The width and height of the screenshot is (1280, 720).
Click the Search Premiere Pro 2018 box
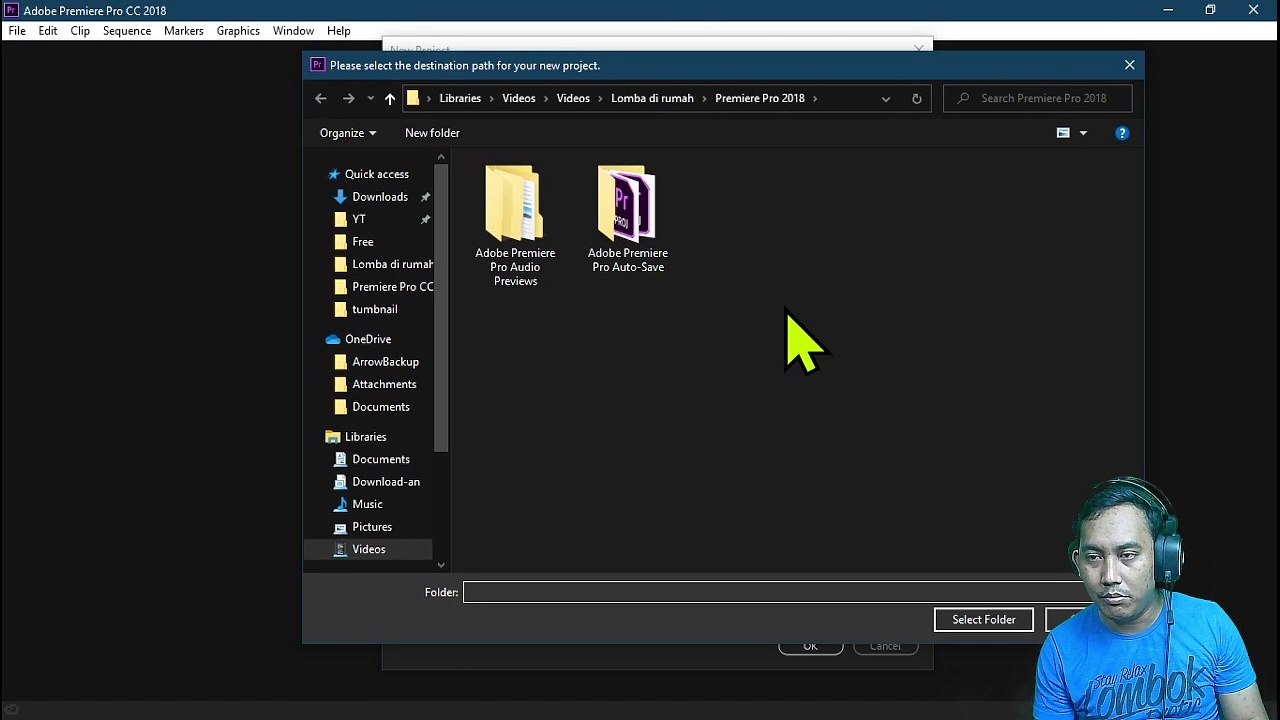tap(1038, 98)
